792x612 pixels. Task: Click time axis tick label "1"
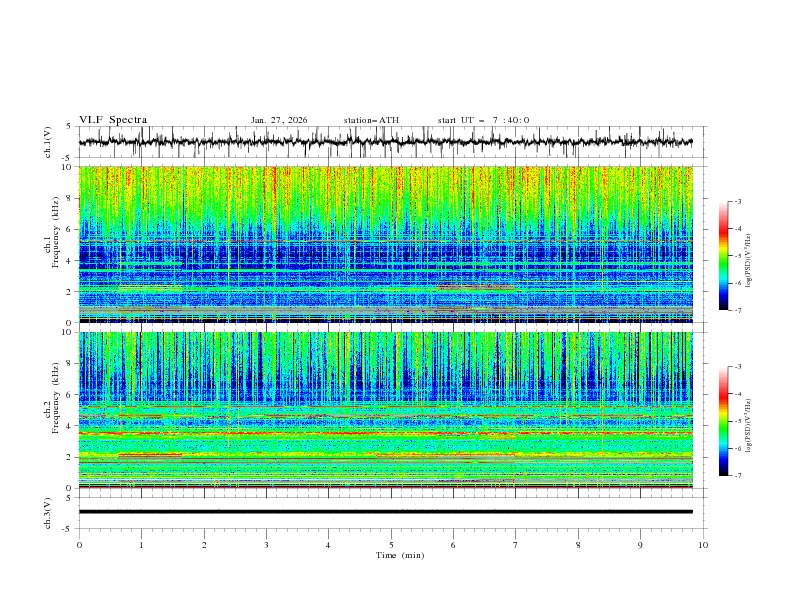[x=142, y=545]
